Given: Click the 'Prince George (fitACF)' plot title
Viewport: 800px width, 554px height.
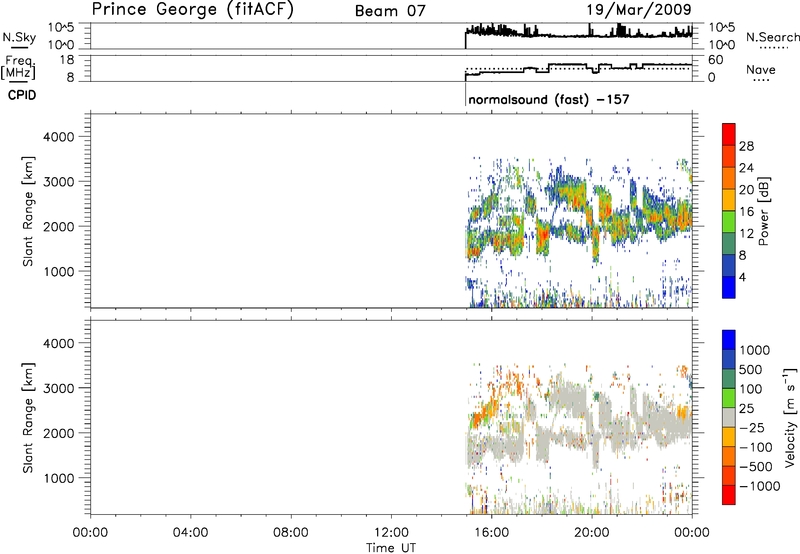Looking at the screenshot, I should (x=192, y=9).
